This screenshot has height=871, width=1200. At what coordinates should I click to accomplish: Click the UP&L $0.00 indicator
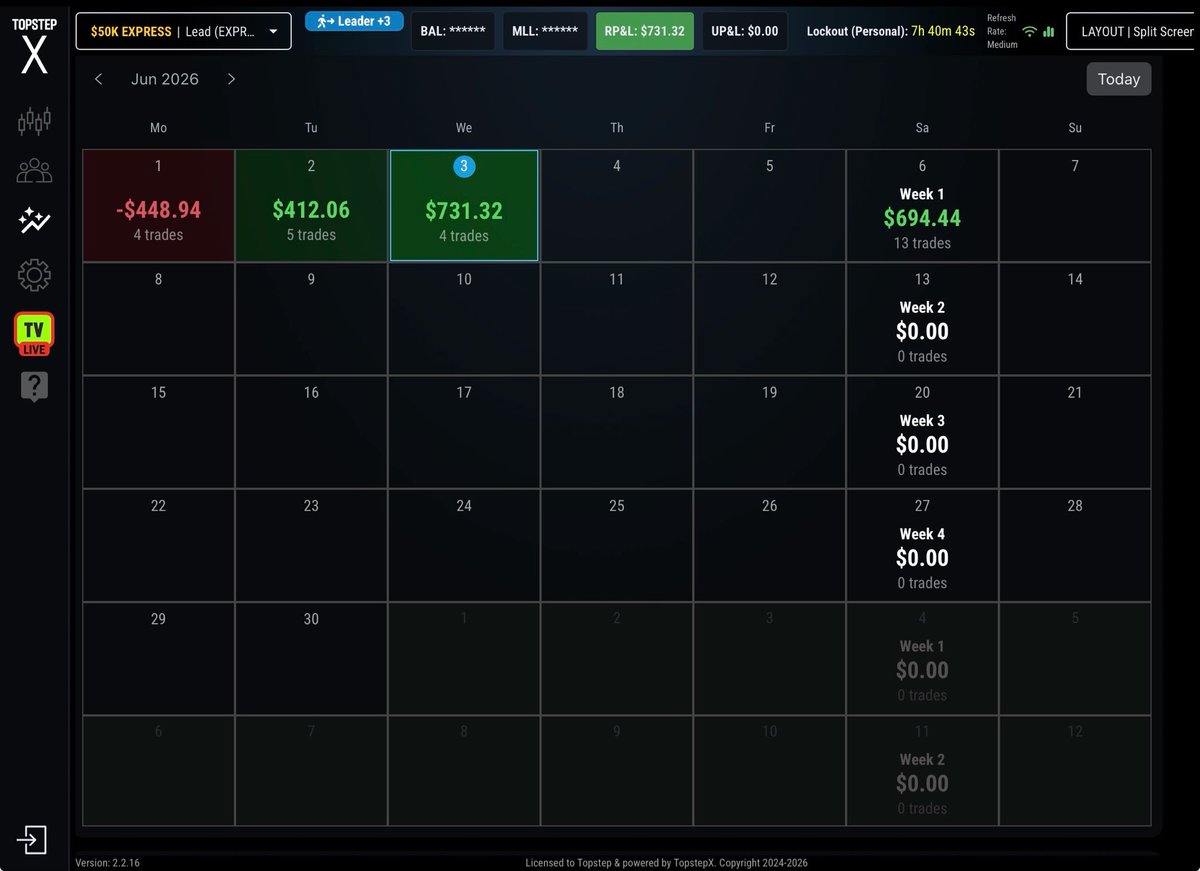(x=745, y=31)
